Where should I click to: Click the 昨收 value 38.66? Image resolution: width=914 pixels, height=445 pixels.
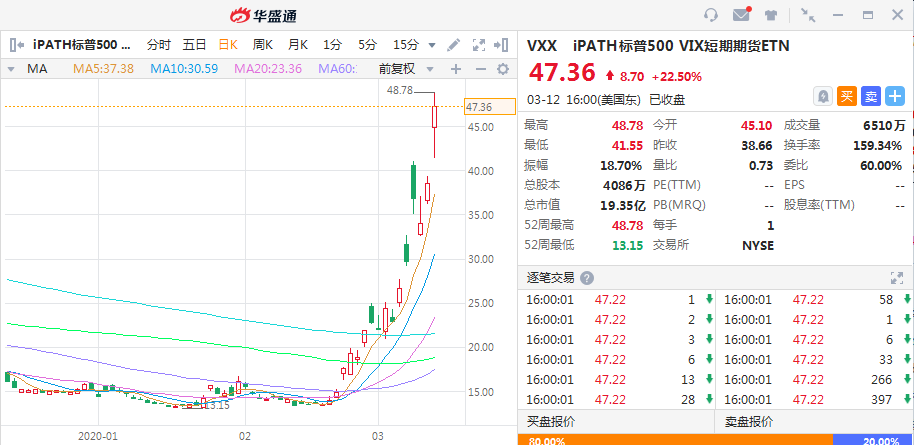757,146
